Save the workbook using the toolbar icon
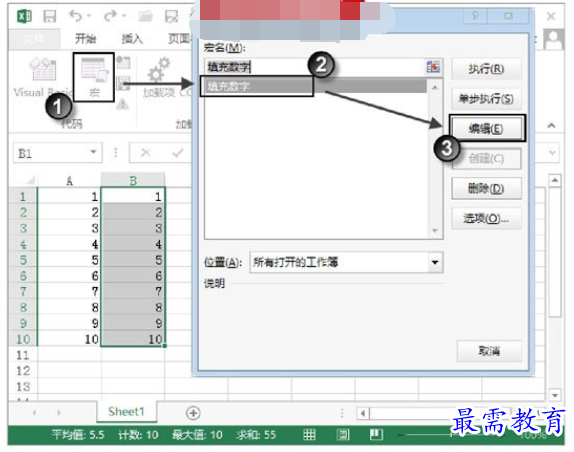This screenshot has height=452, width=574. [49, 16]
